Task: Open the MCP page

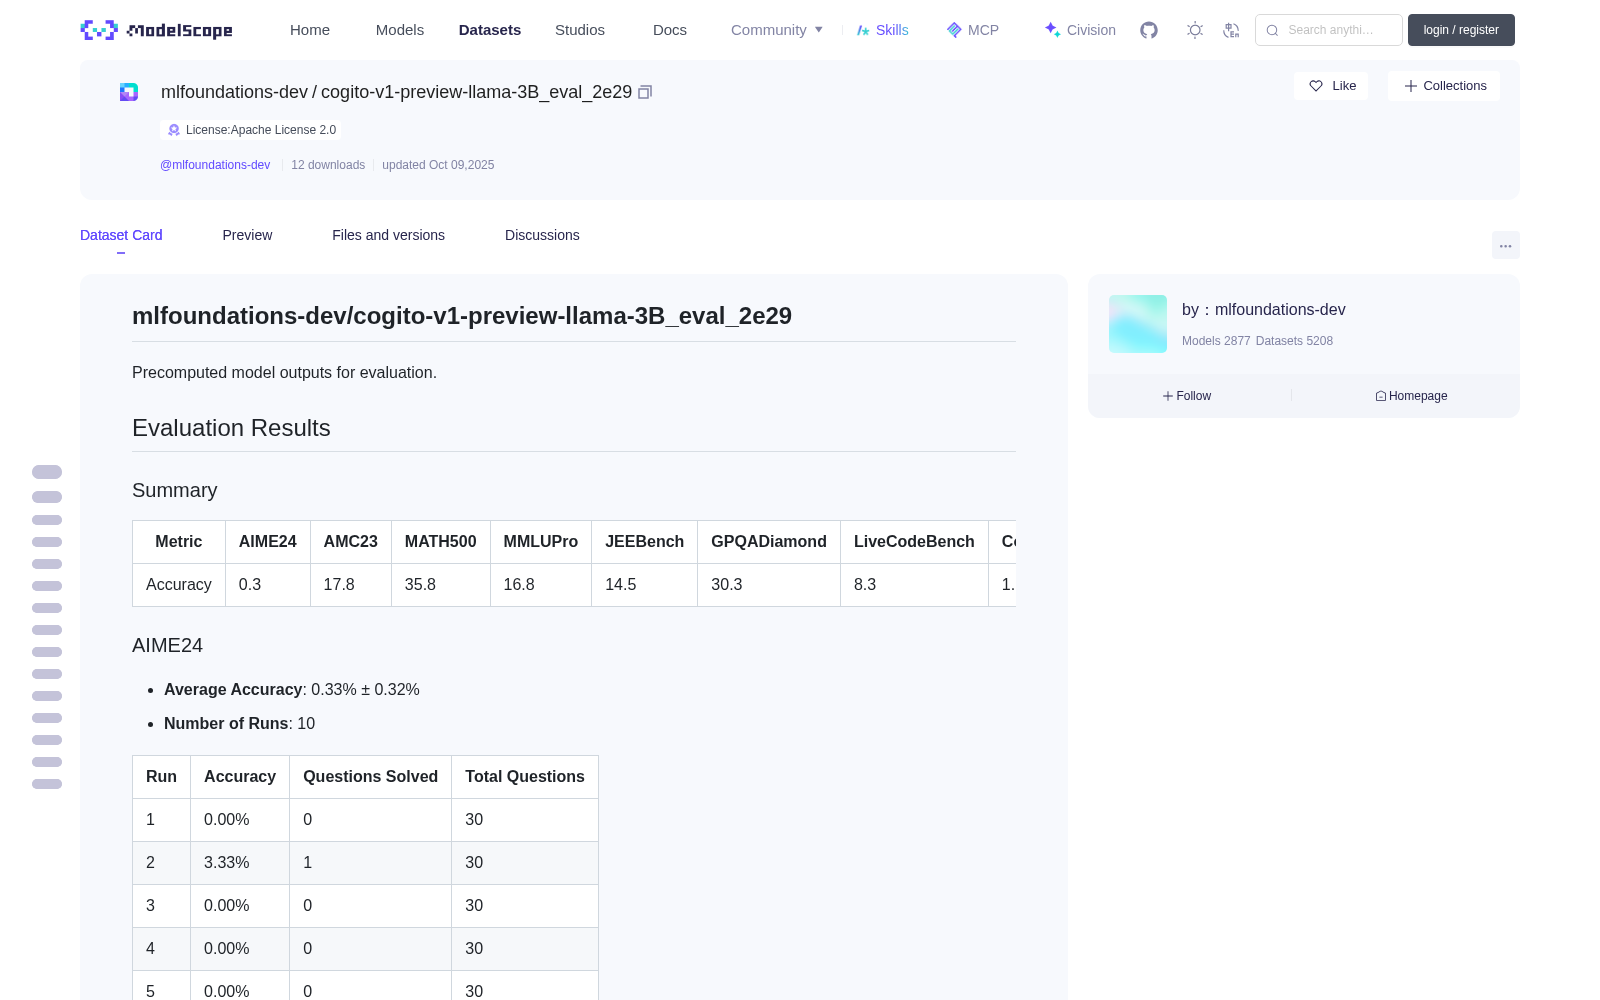Action: (x=972, y=30)
